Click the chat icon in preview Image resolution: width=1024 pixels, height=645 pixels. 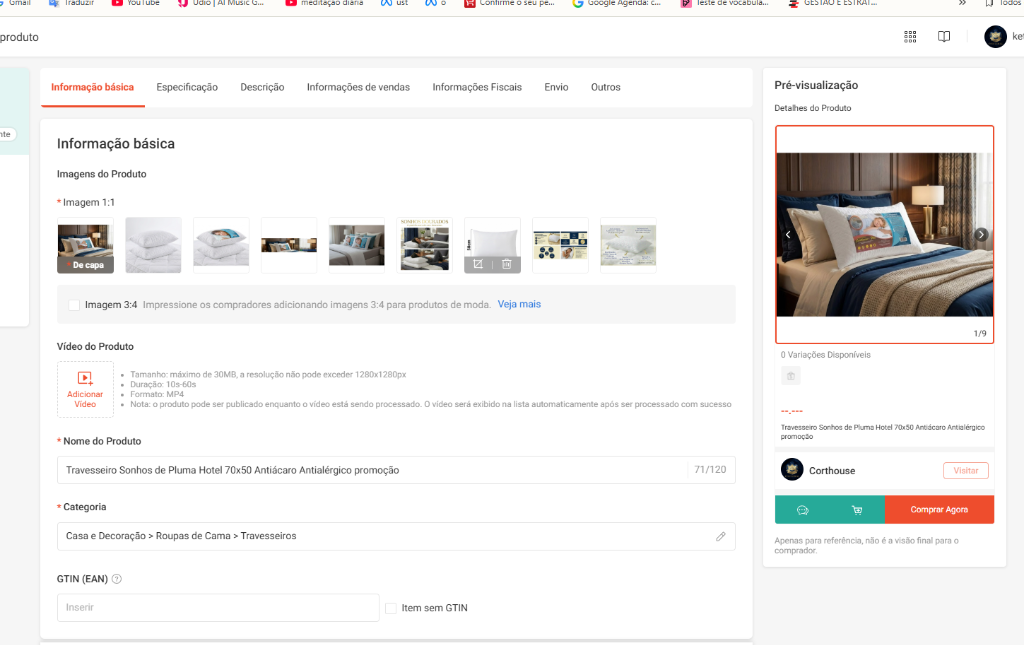click(802, 510)
